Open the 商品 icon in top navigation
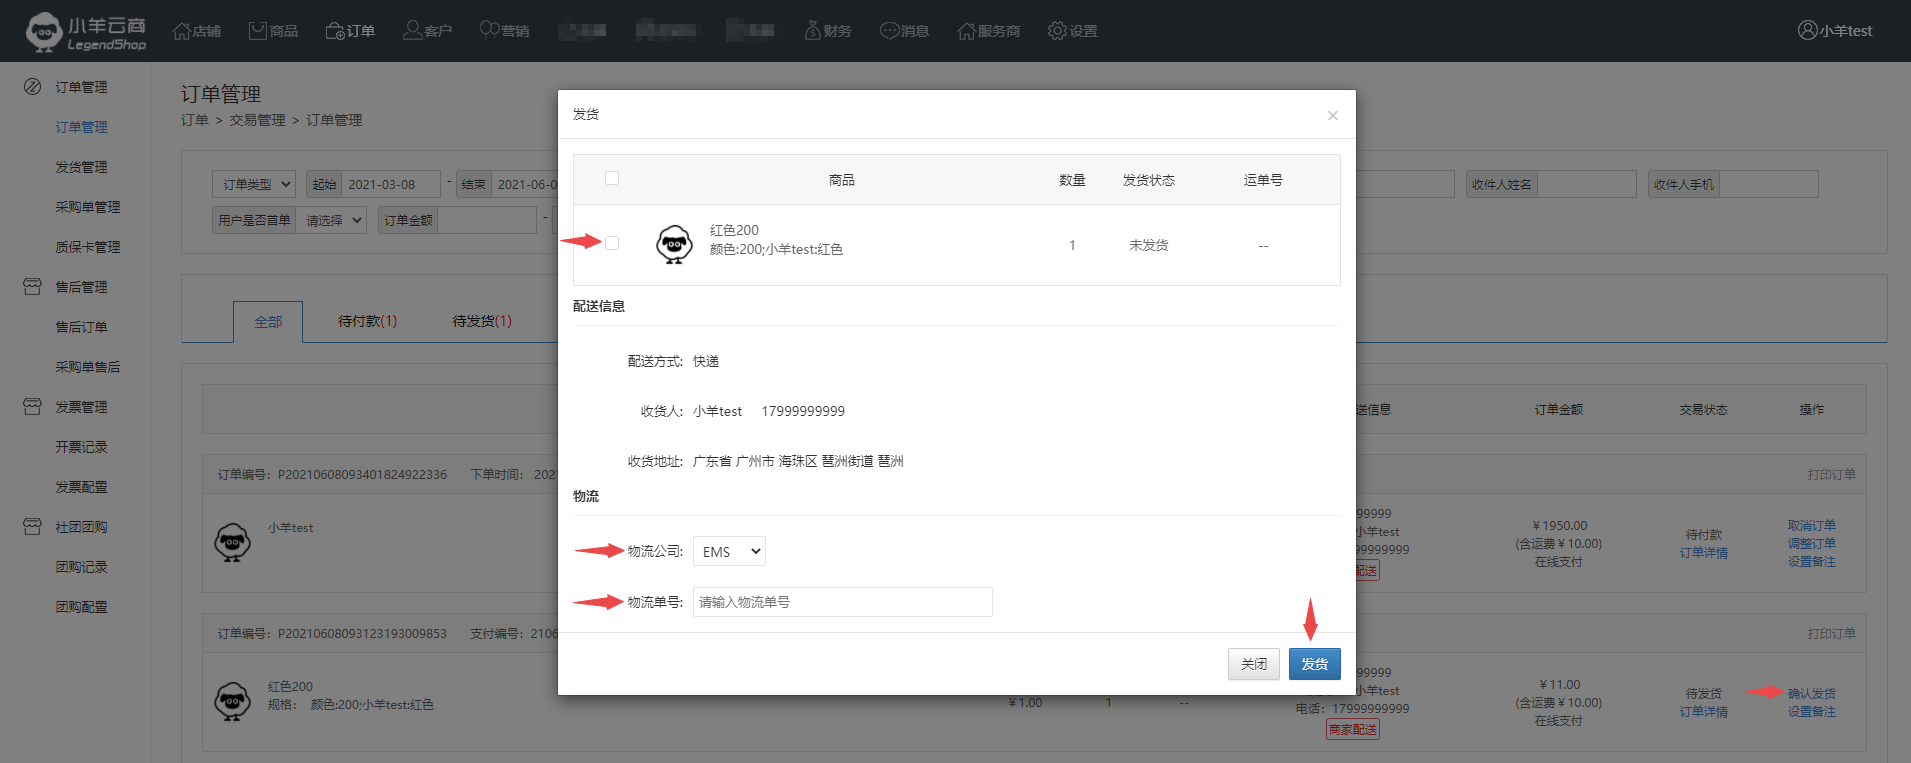Image resolution: width=1911 pixels, height=763 pixels. pyautogui.click(x=258, y=31)
